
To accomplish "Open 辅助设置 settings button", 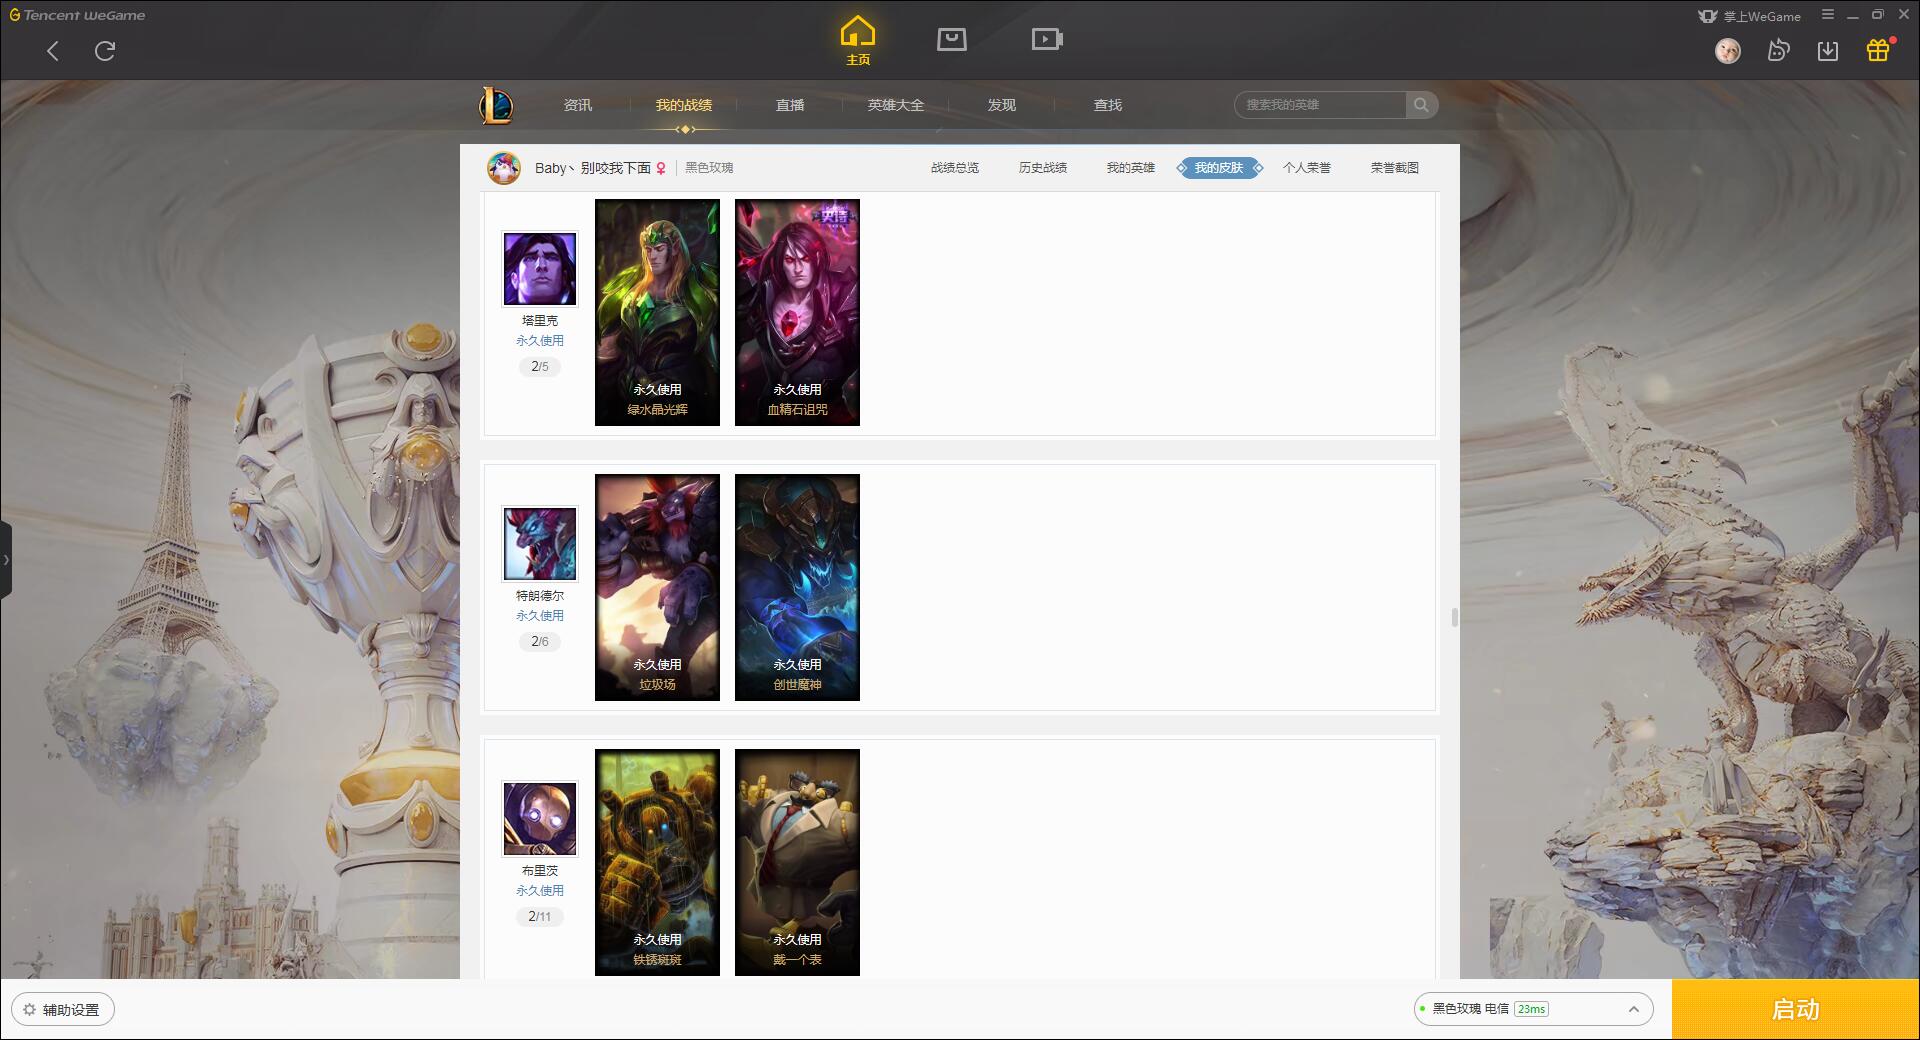I will tap(63, 1010).
